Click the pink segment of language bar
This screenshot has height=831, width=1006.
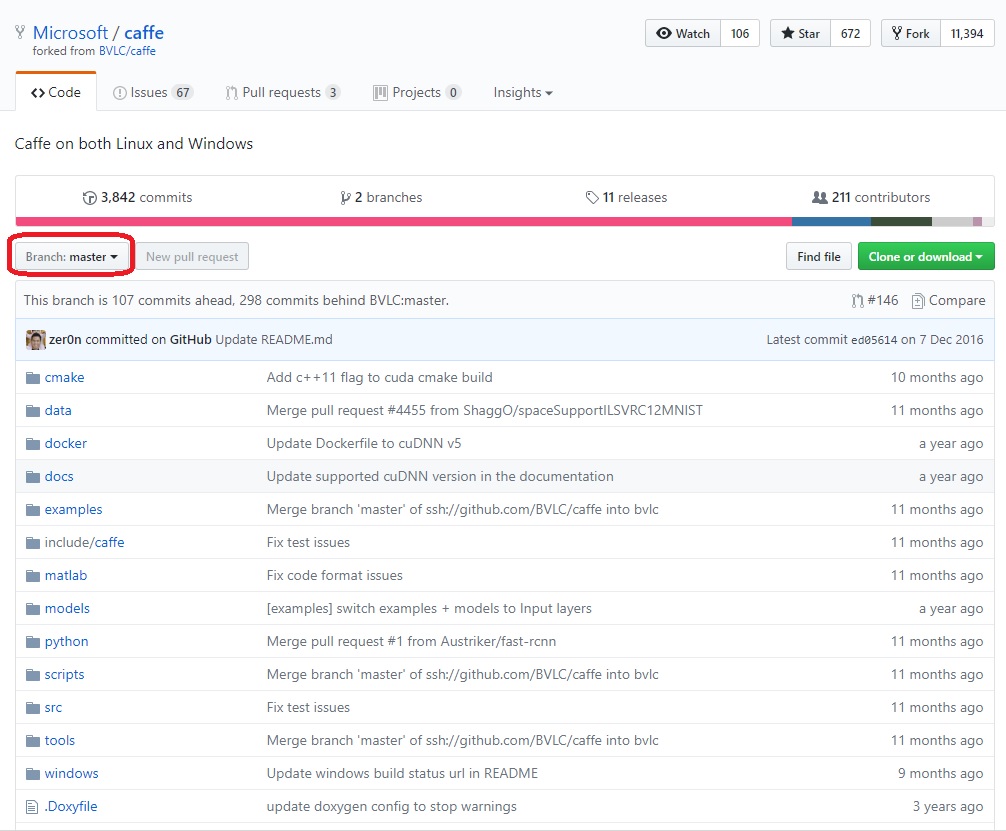point(404,221)
